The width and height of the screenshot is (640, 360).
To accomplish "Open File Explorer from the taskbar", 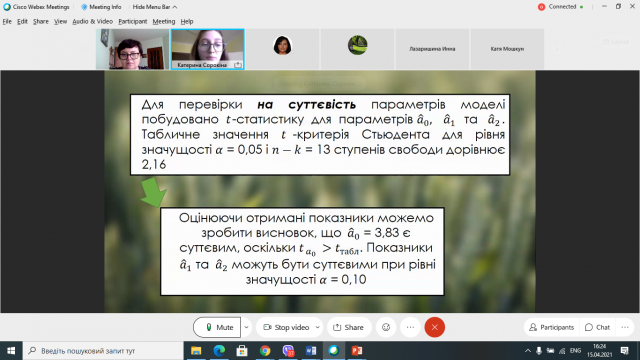I will point(196,351).
